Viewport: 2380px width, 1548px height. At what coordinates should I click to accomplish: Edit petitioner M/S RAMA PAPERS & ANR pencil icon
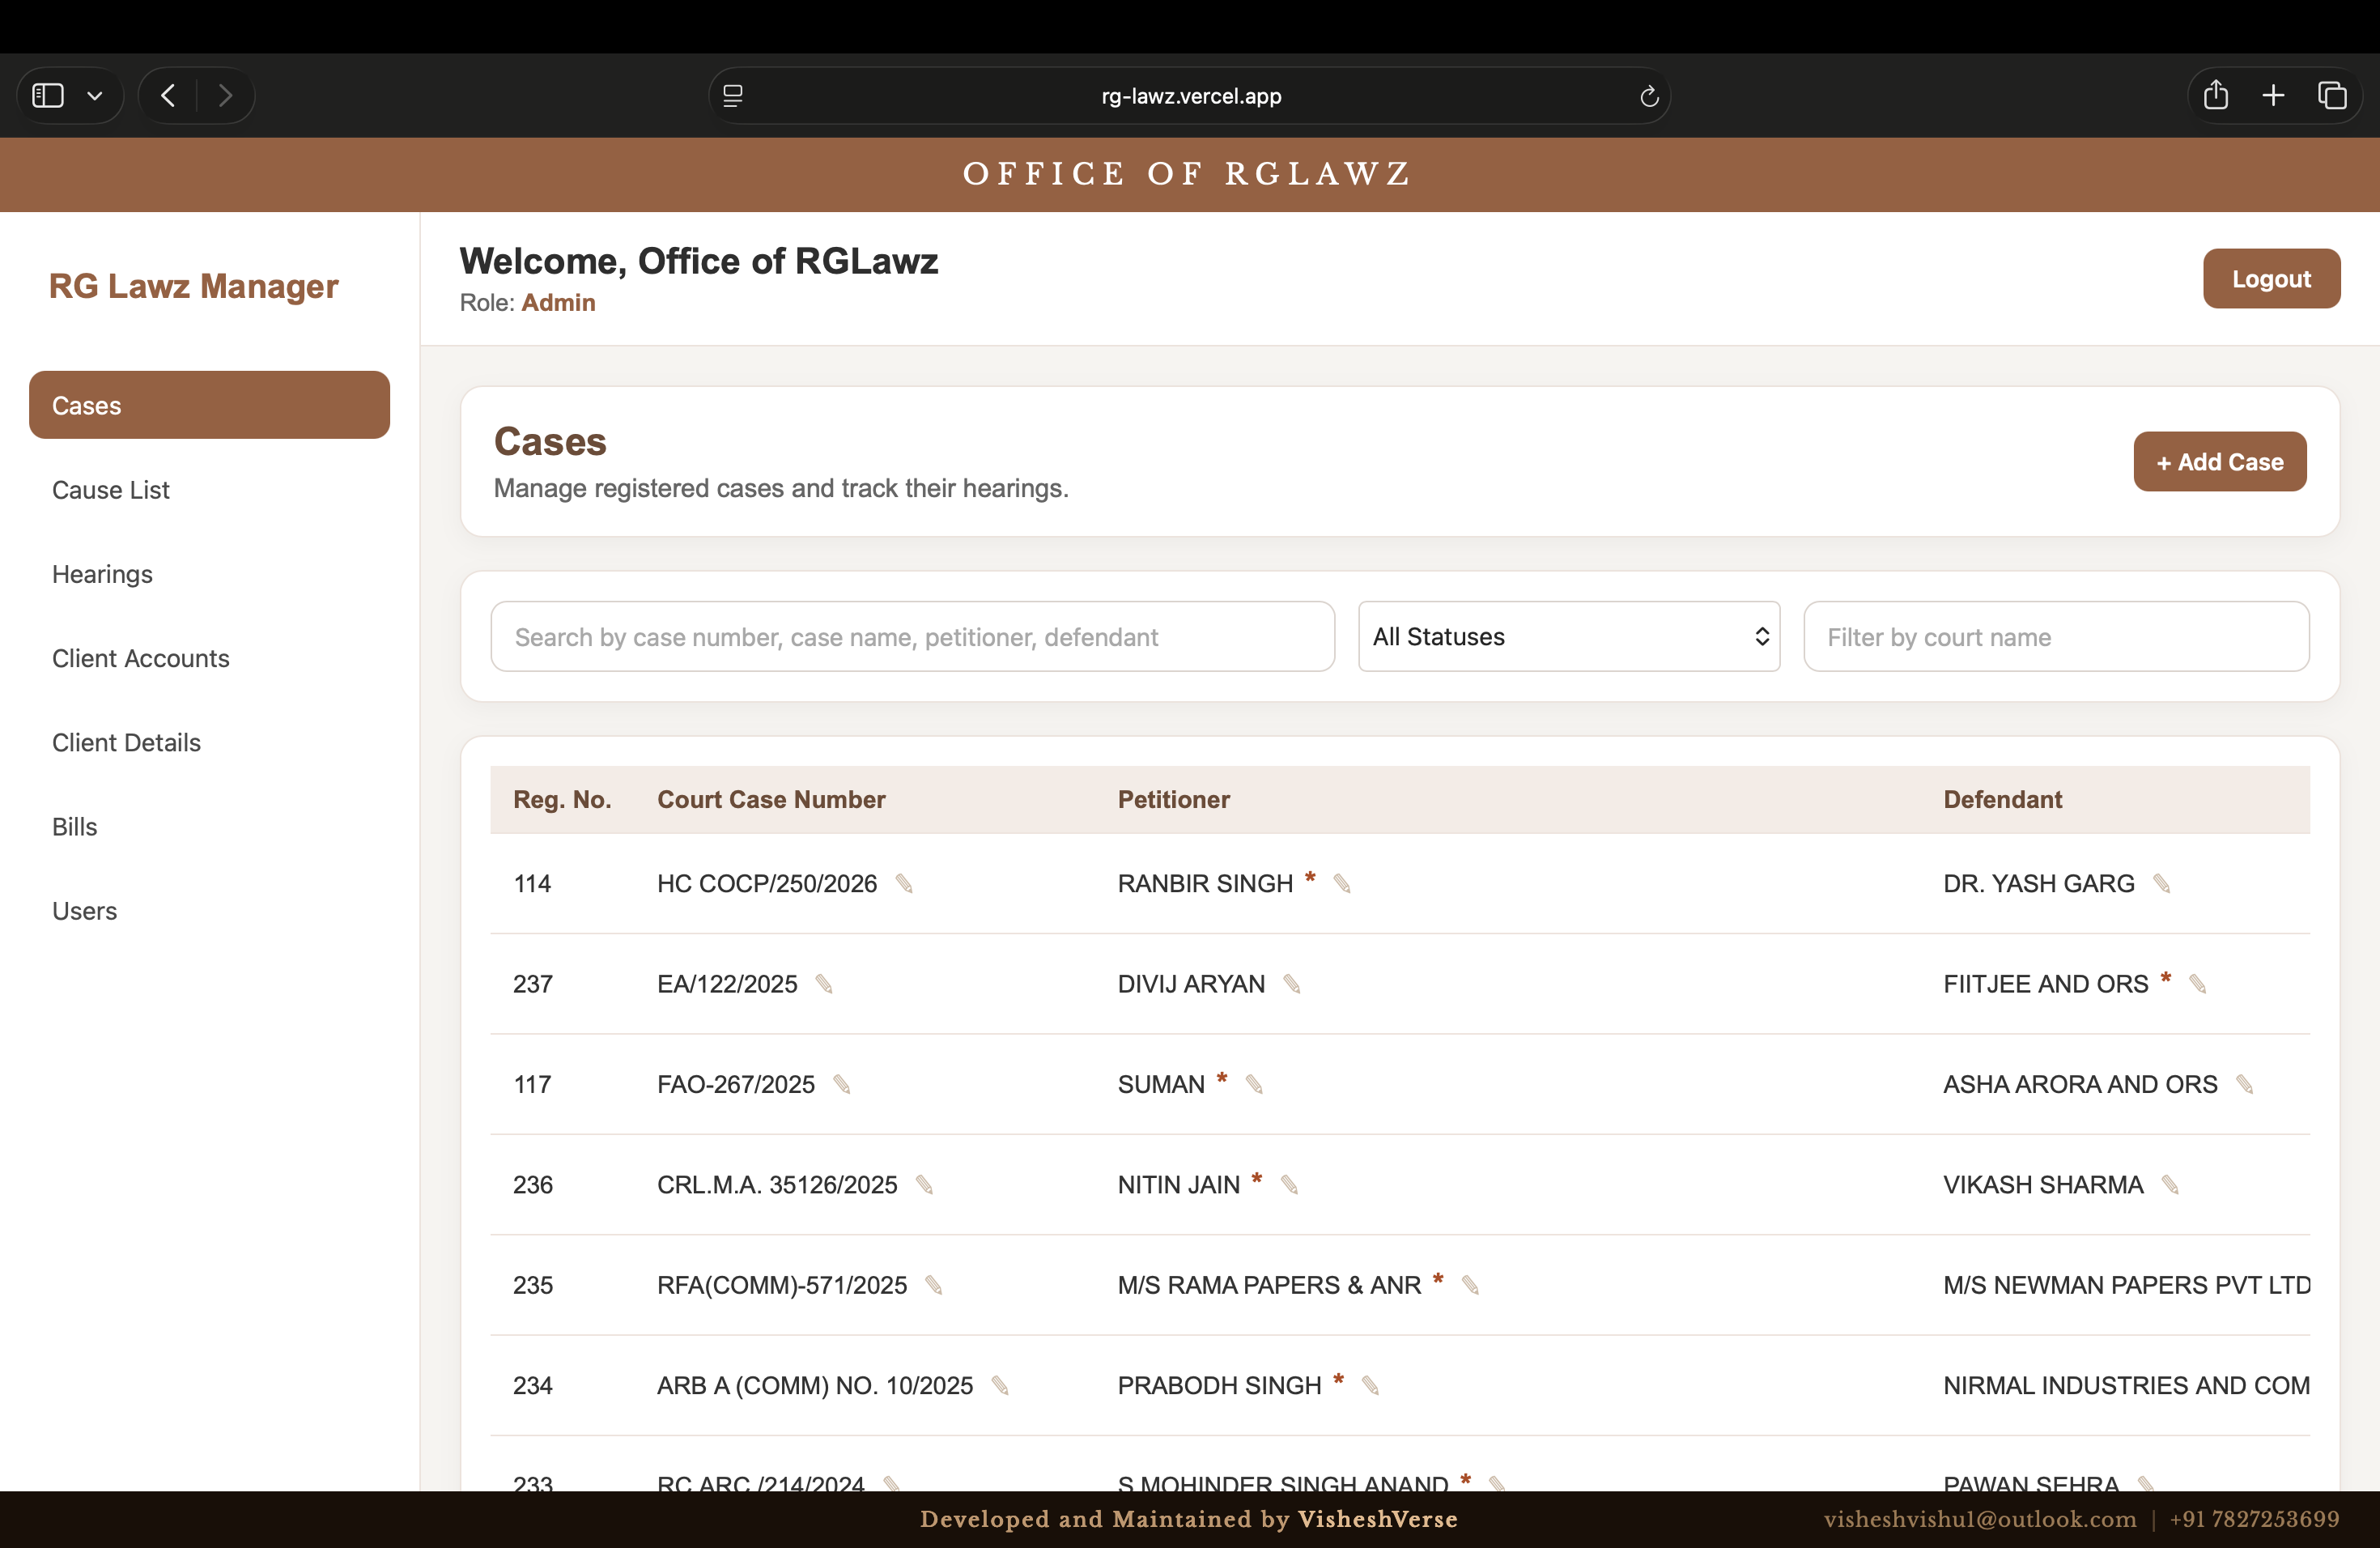point(1470,1285)
